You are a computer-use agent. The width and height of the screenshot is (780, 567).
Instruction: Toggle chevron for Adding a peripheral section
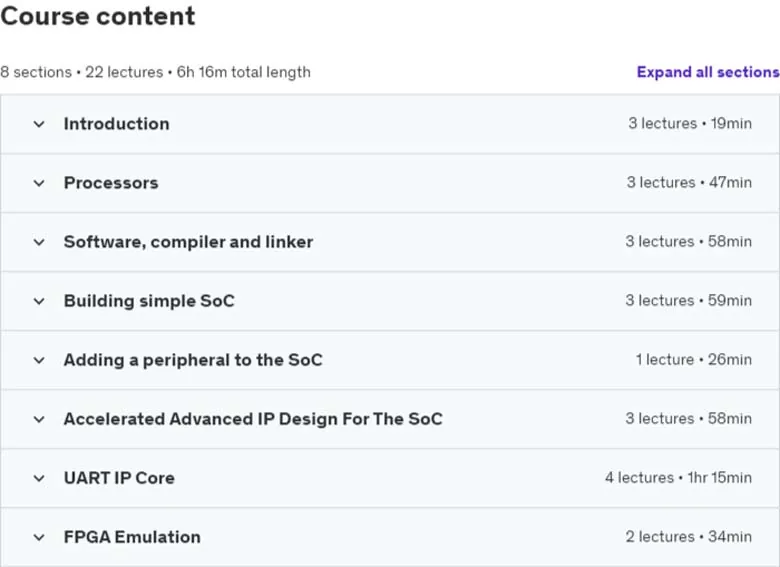pos(39,360)
